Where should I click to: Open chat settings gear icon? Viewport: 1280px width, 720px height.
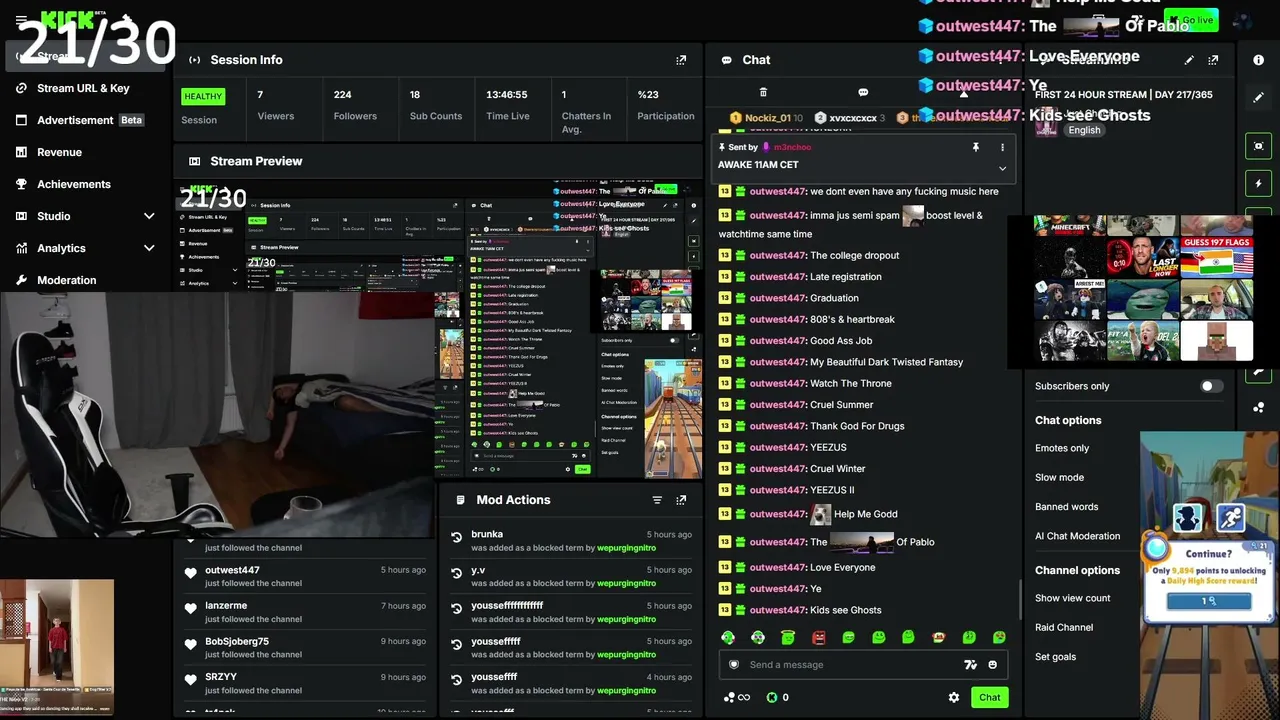pos(954,697)
